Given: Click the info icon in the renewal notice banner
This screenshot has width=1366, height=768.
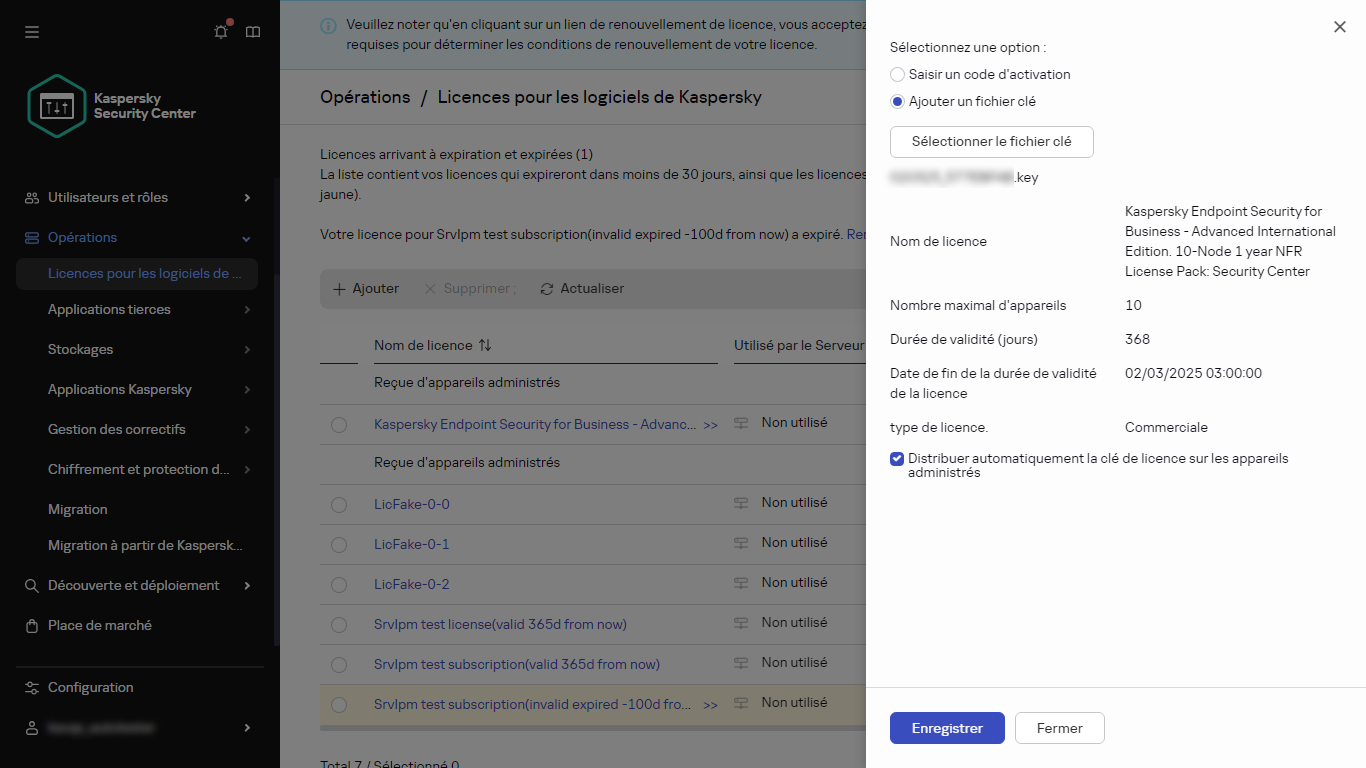Looking at the screenshot, I should (x=327, y=25).
